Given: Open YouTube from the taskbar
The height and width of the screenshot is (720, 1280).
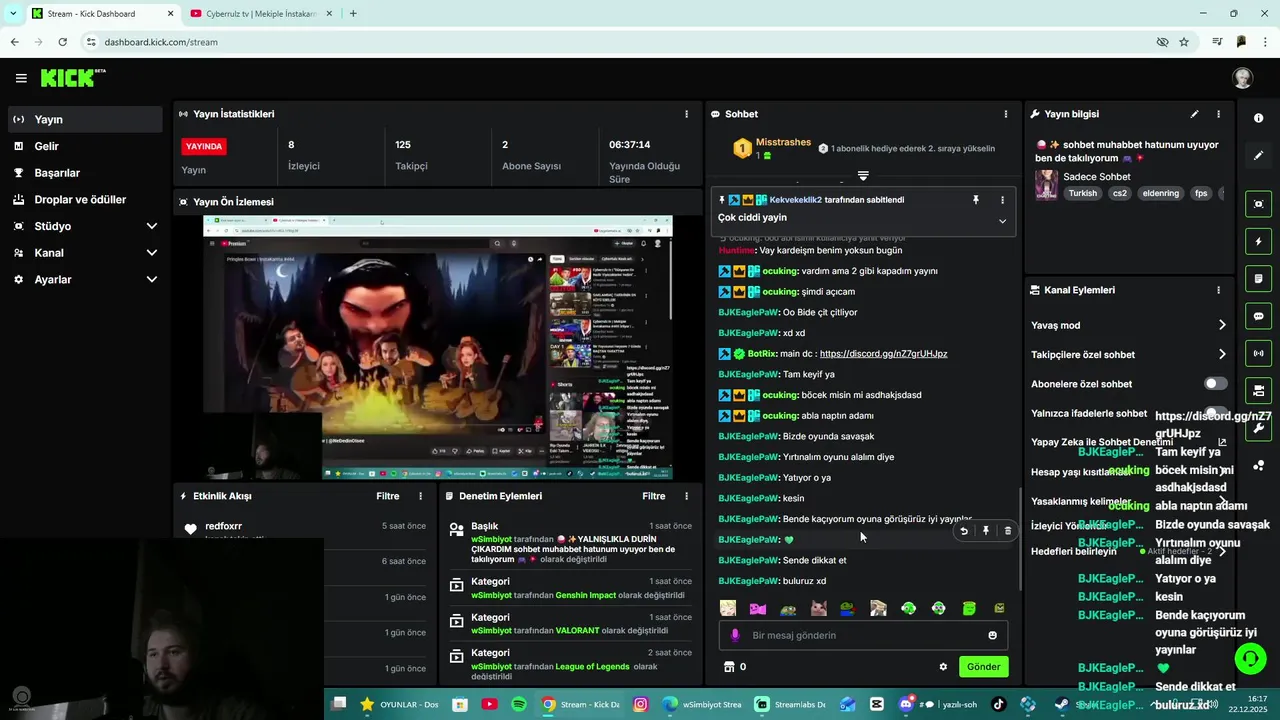Looking at the screenshot, I should pyautogui.click(x=489, y=704).
